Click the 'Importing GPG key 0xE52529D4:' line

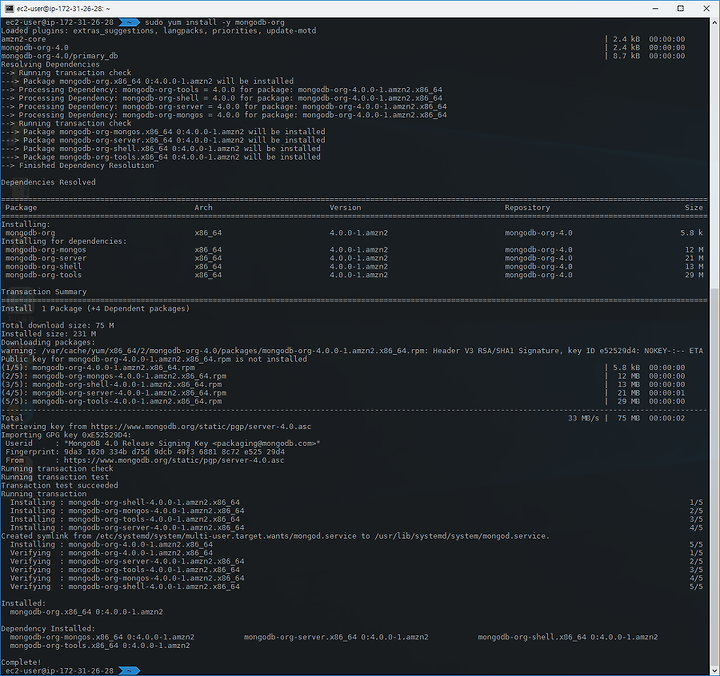[x=66, y=435]
